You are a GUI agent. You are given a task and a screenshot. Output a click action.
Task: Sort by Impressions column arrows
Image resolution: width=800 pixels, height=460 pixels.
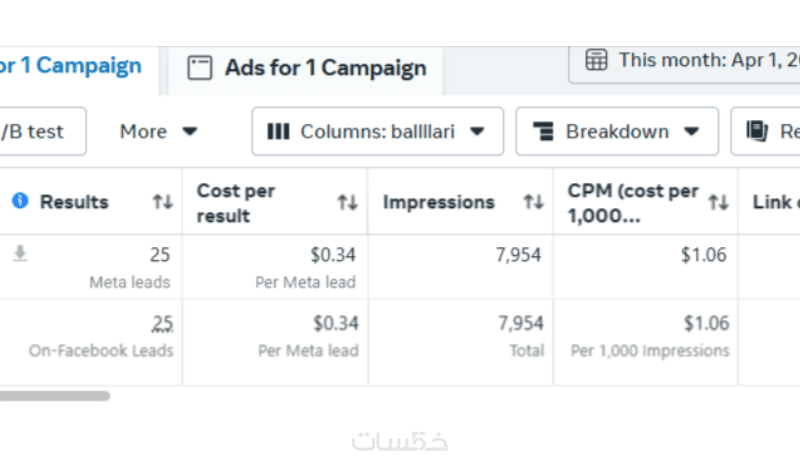pos(533,202)
